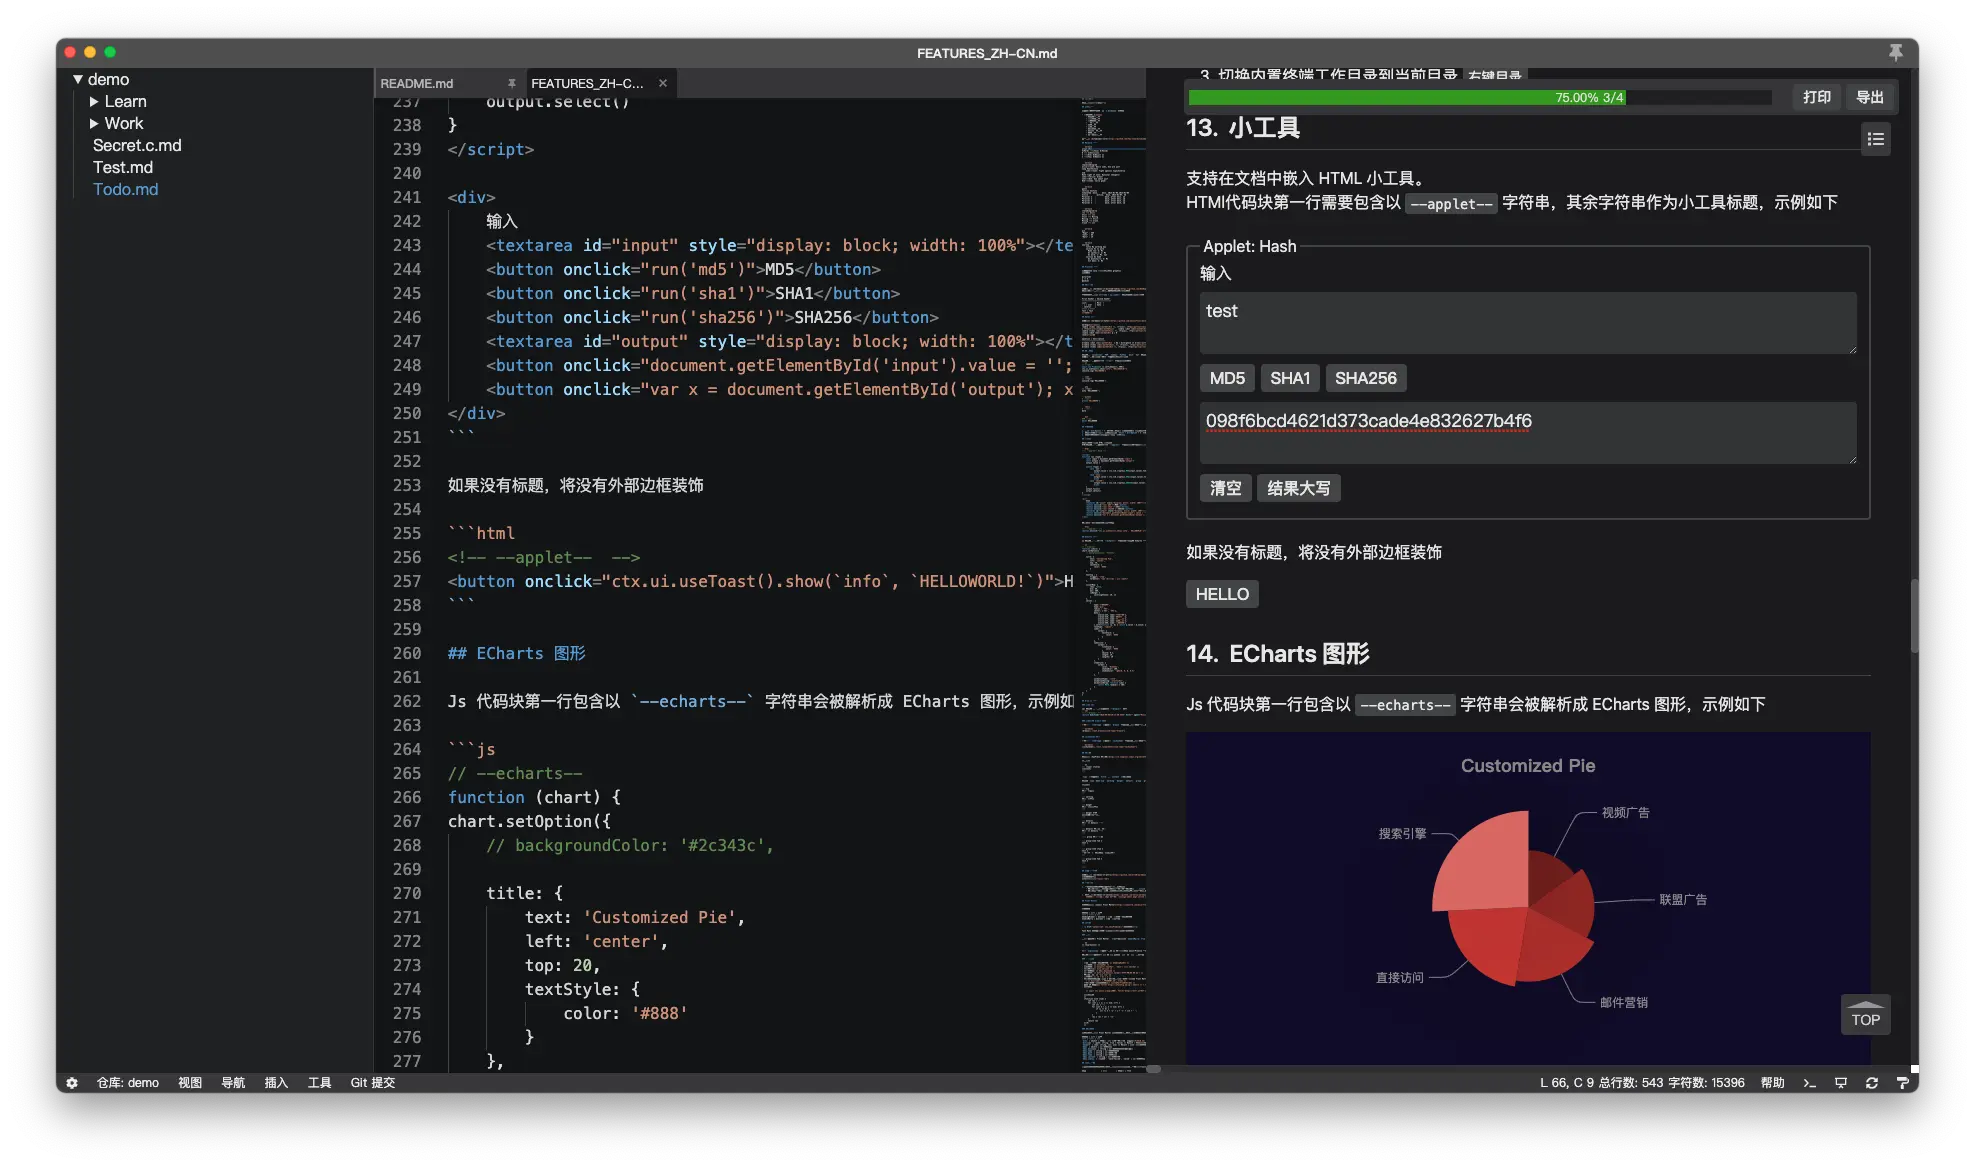Click the preview pane vertical scrollbar
This screenshot has height=1167, width=1975.
(x=1913, y=616)
